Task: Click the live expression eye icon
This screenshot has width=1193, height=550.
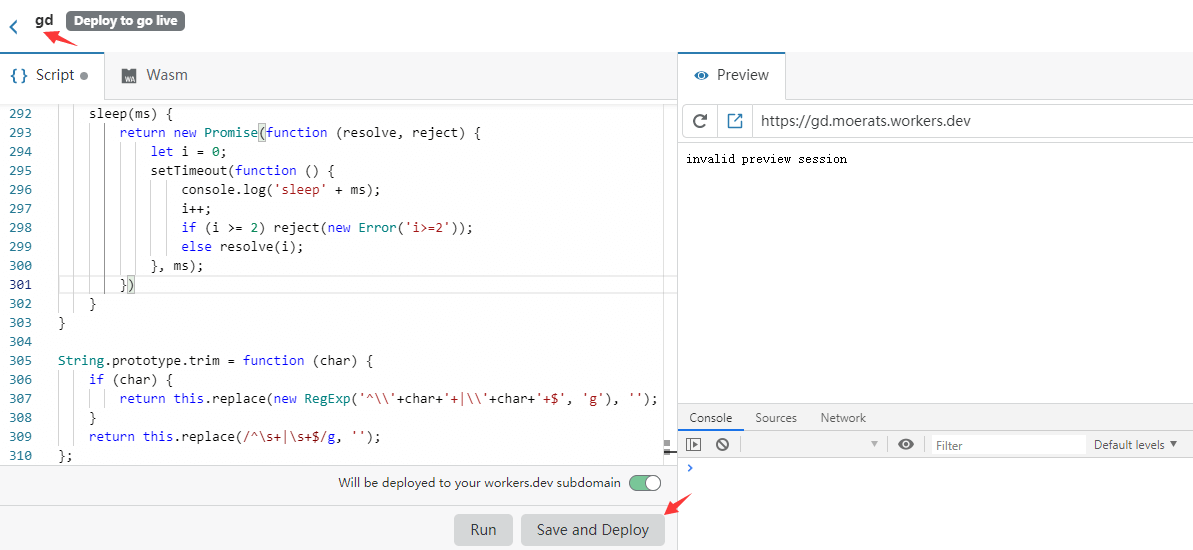Action: [x=906, y=444]
